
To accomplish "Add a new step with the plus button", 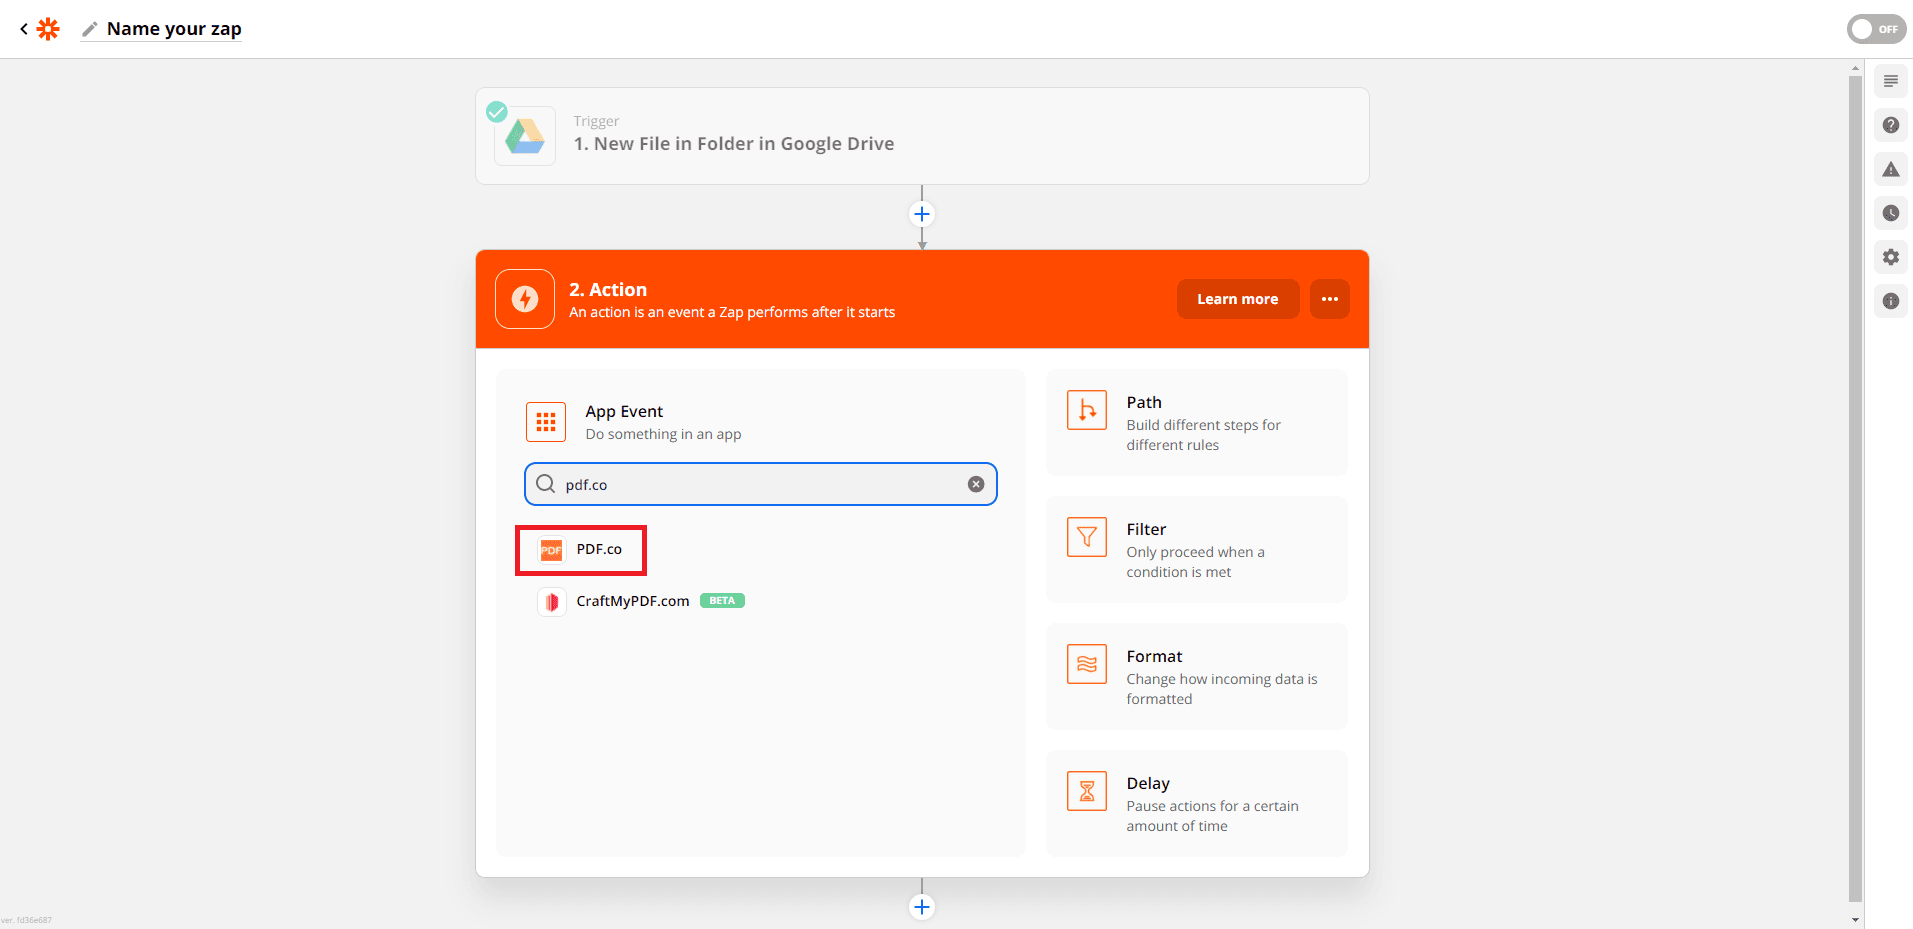I will 921,213.
